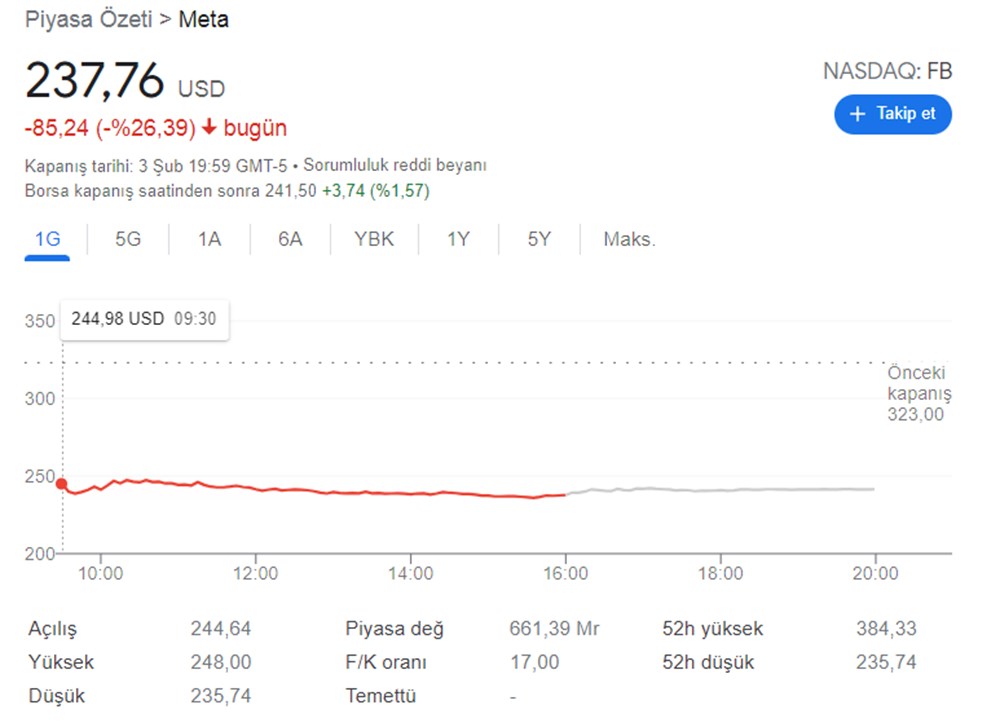Show the 6A six-month chart
This screenshot has height=727, width=1000.
pyautogui.click(x=290, y=240)
